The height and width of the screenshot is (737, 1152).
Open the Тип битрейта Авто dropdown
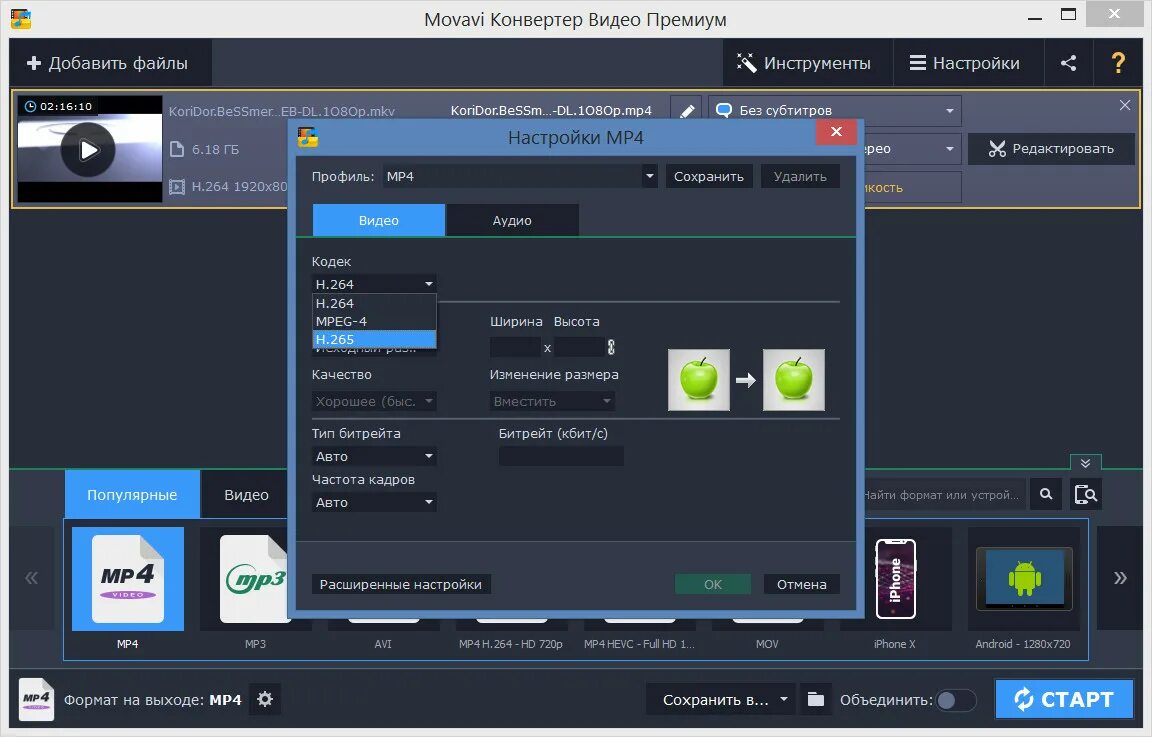click(x=374, y=456)
